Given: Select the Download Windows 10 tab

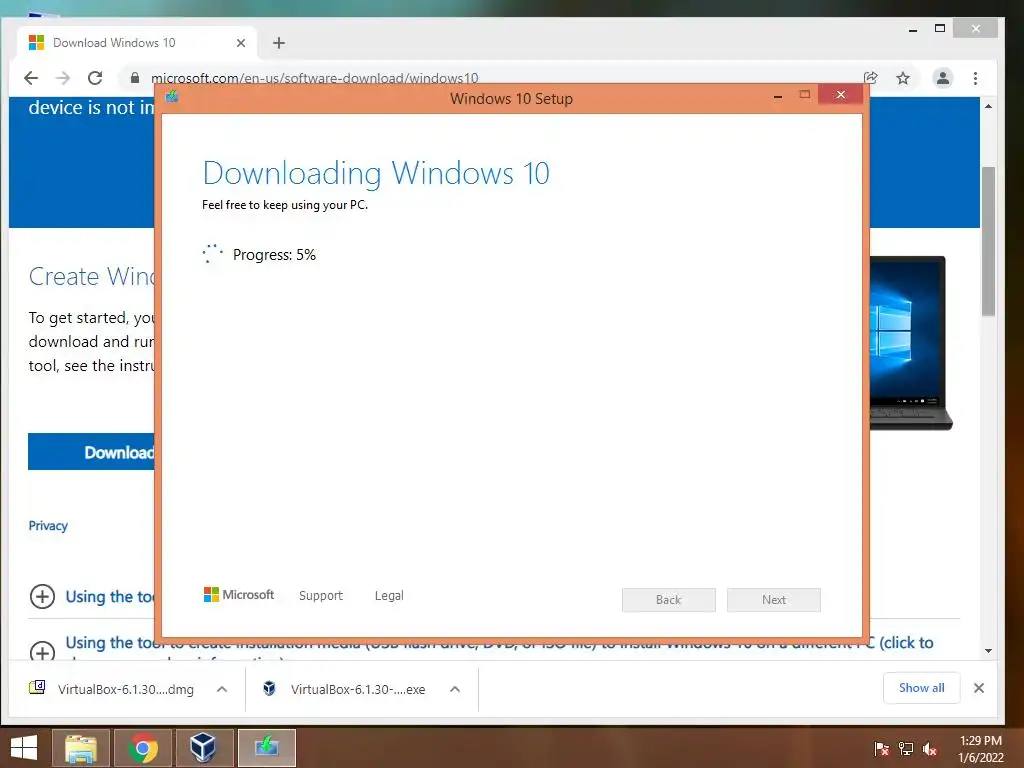Looking at the screenshot, I should (x=136, y=43).
